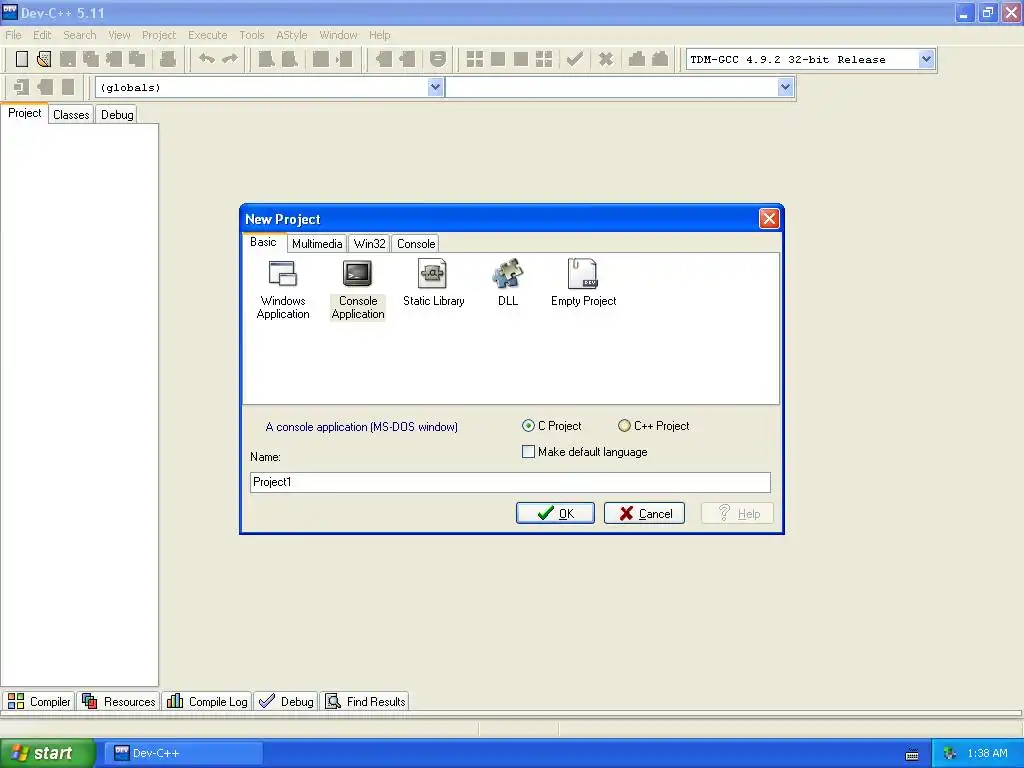Image resolution: width=1024 pixels, height=768 pixels.
Task: Click the Replace toolbar icon
Action: 289,59
